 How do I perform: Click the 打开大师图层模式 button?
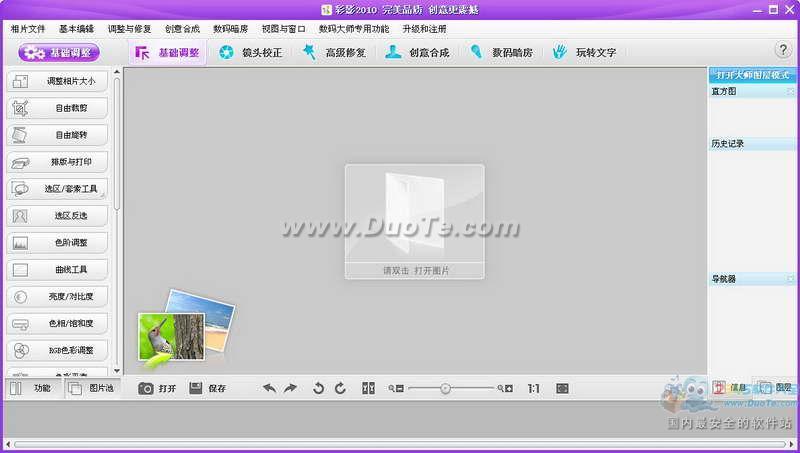752,75
